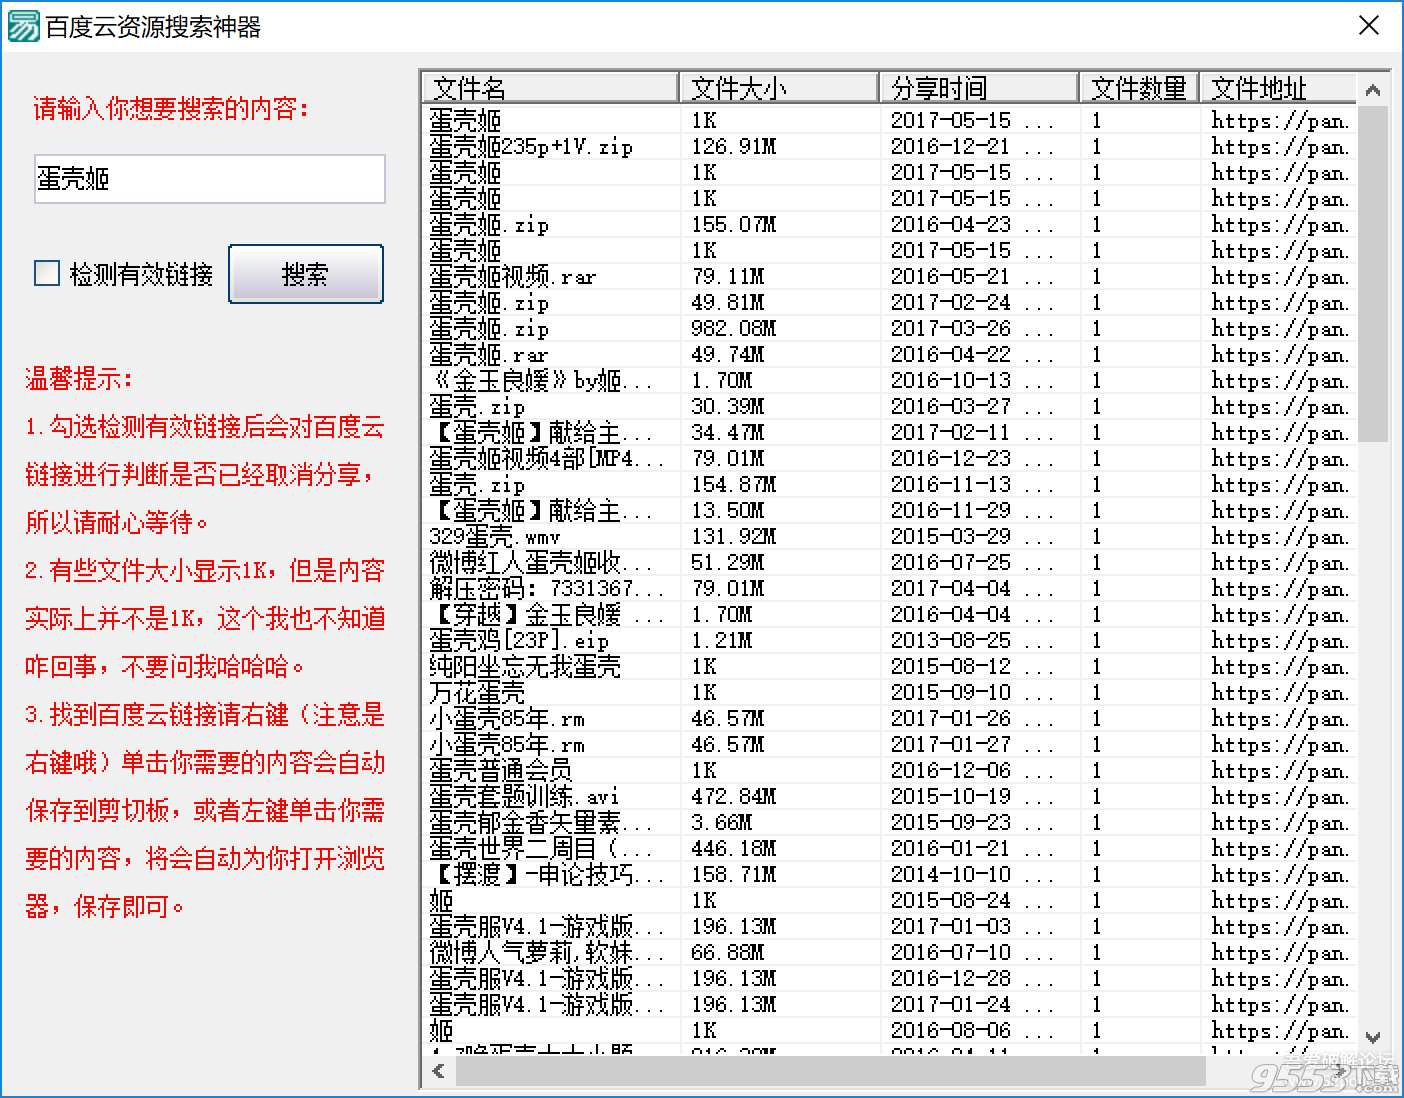Click the 搜索 button
Screen dimensions: 1404x1098
(x=306, y=274)
